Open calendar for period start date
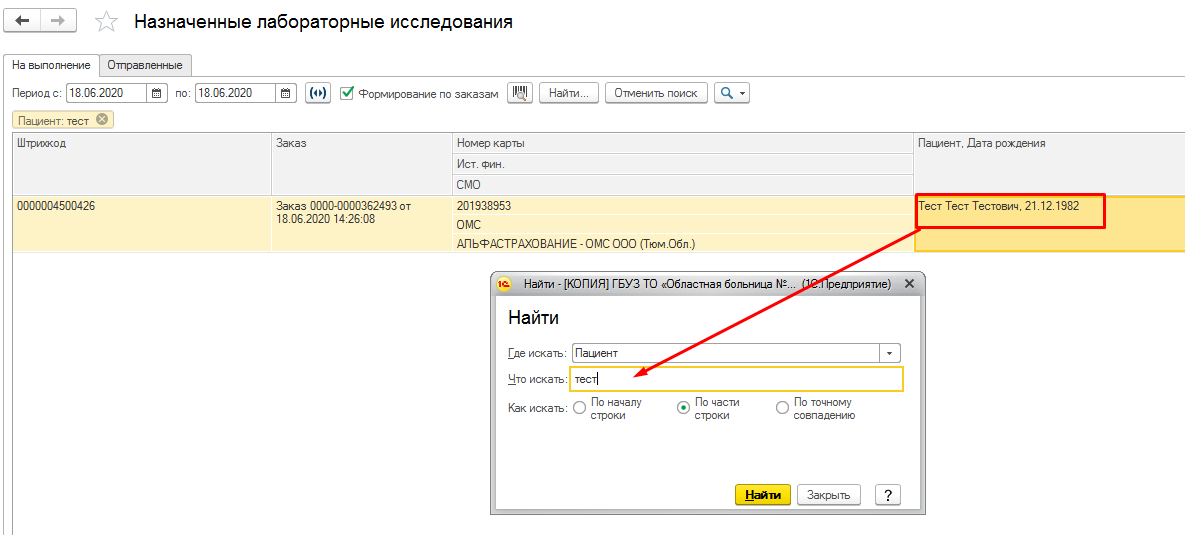 coord(157,93)
